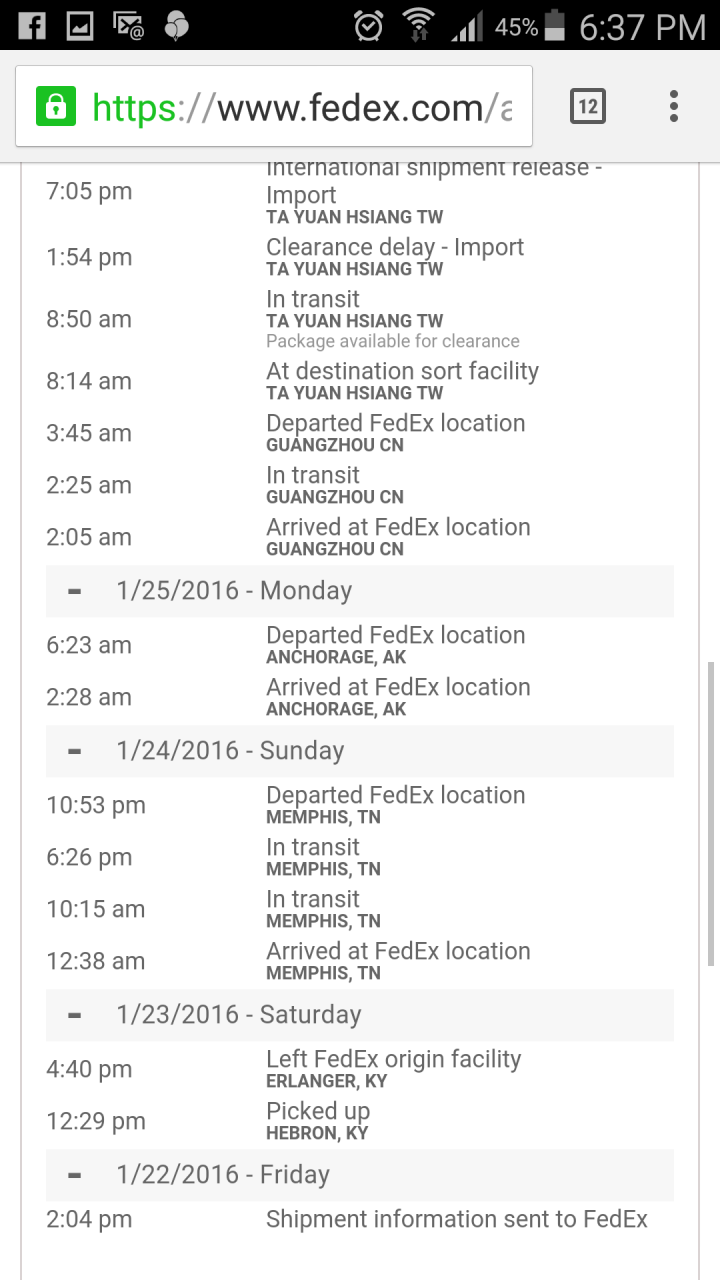The width and height of the screenshot is (720, 1280).
Task: Tap the email notification icon in status bar
Action: 128,26
